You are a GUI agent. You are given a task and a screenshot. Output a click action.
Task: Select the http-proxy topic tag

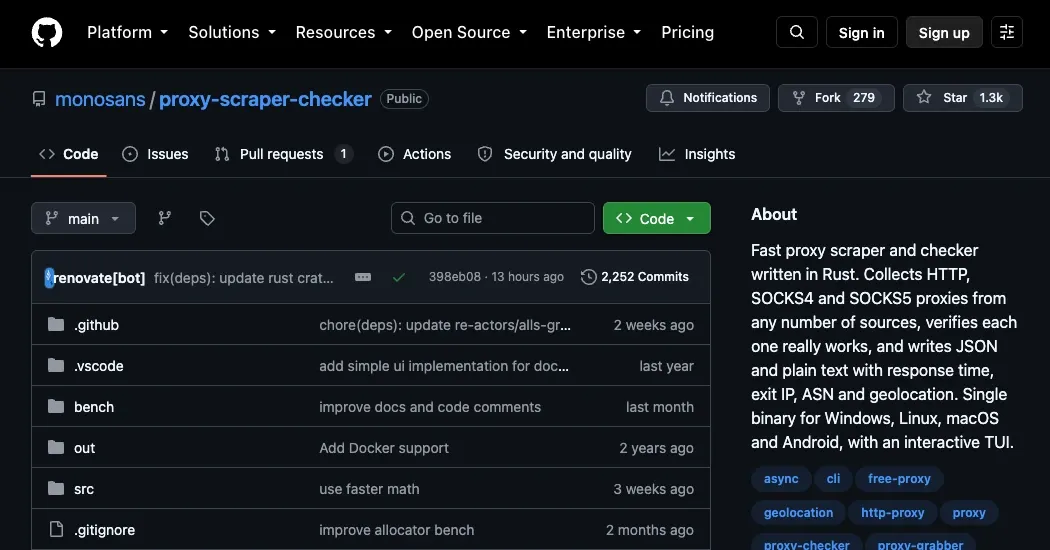[x=893, y=513]
